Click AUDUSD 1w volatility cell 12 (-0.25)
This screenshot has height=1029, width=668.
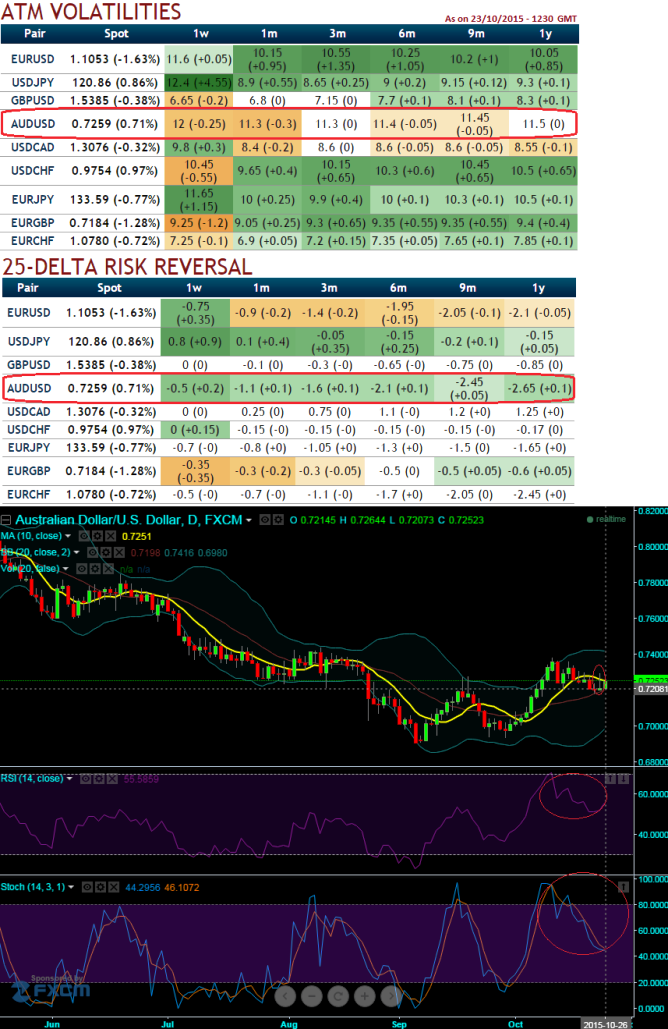pos(199,123)
